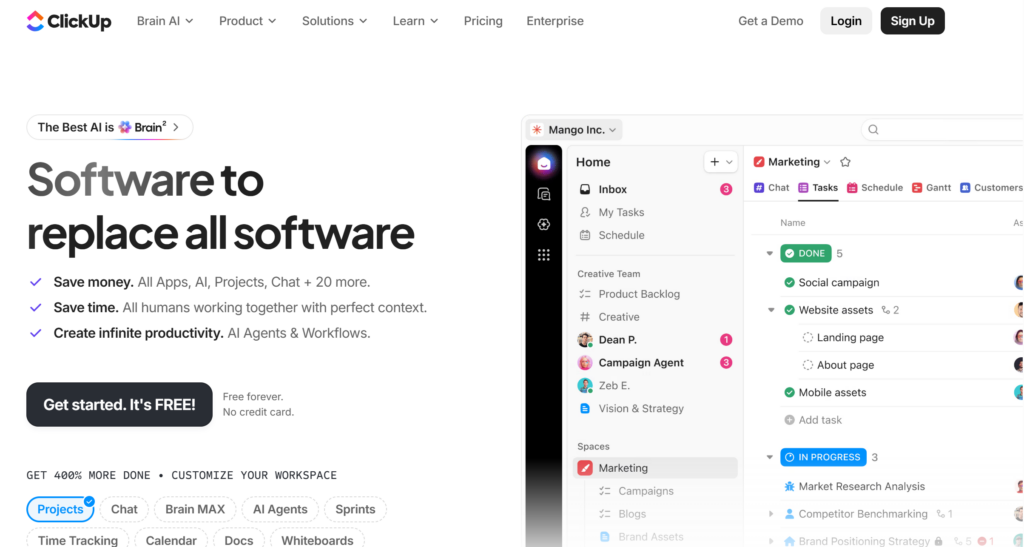Image resolution: width=1024 pixels, height=547 pixels.
Task: Collapse the DONE group
Action: pos(770,253)
